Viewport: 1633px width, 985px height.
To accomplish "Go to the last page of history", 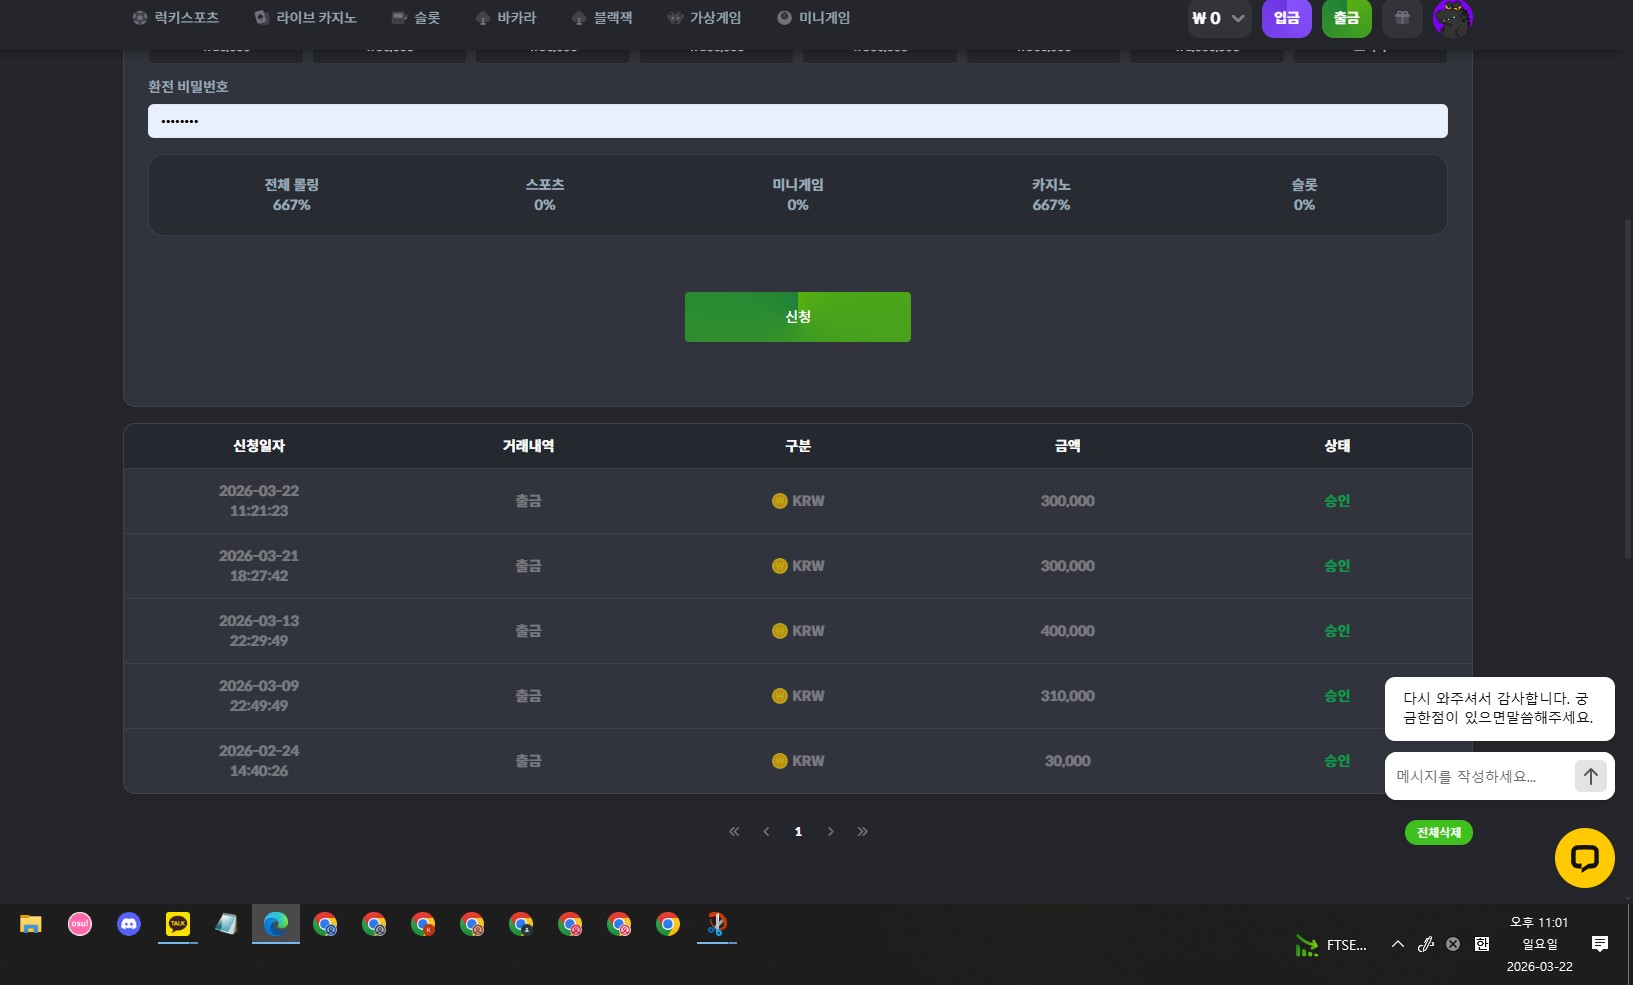I will coord(862,832).
